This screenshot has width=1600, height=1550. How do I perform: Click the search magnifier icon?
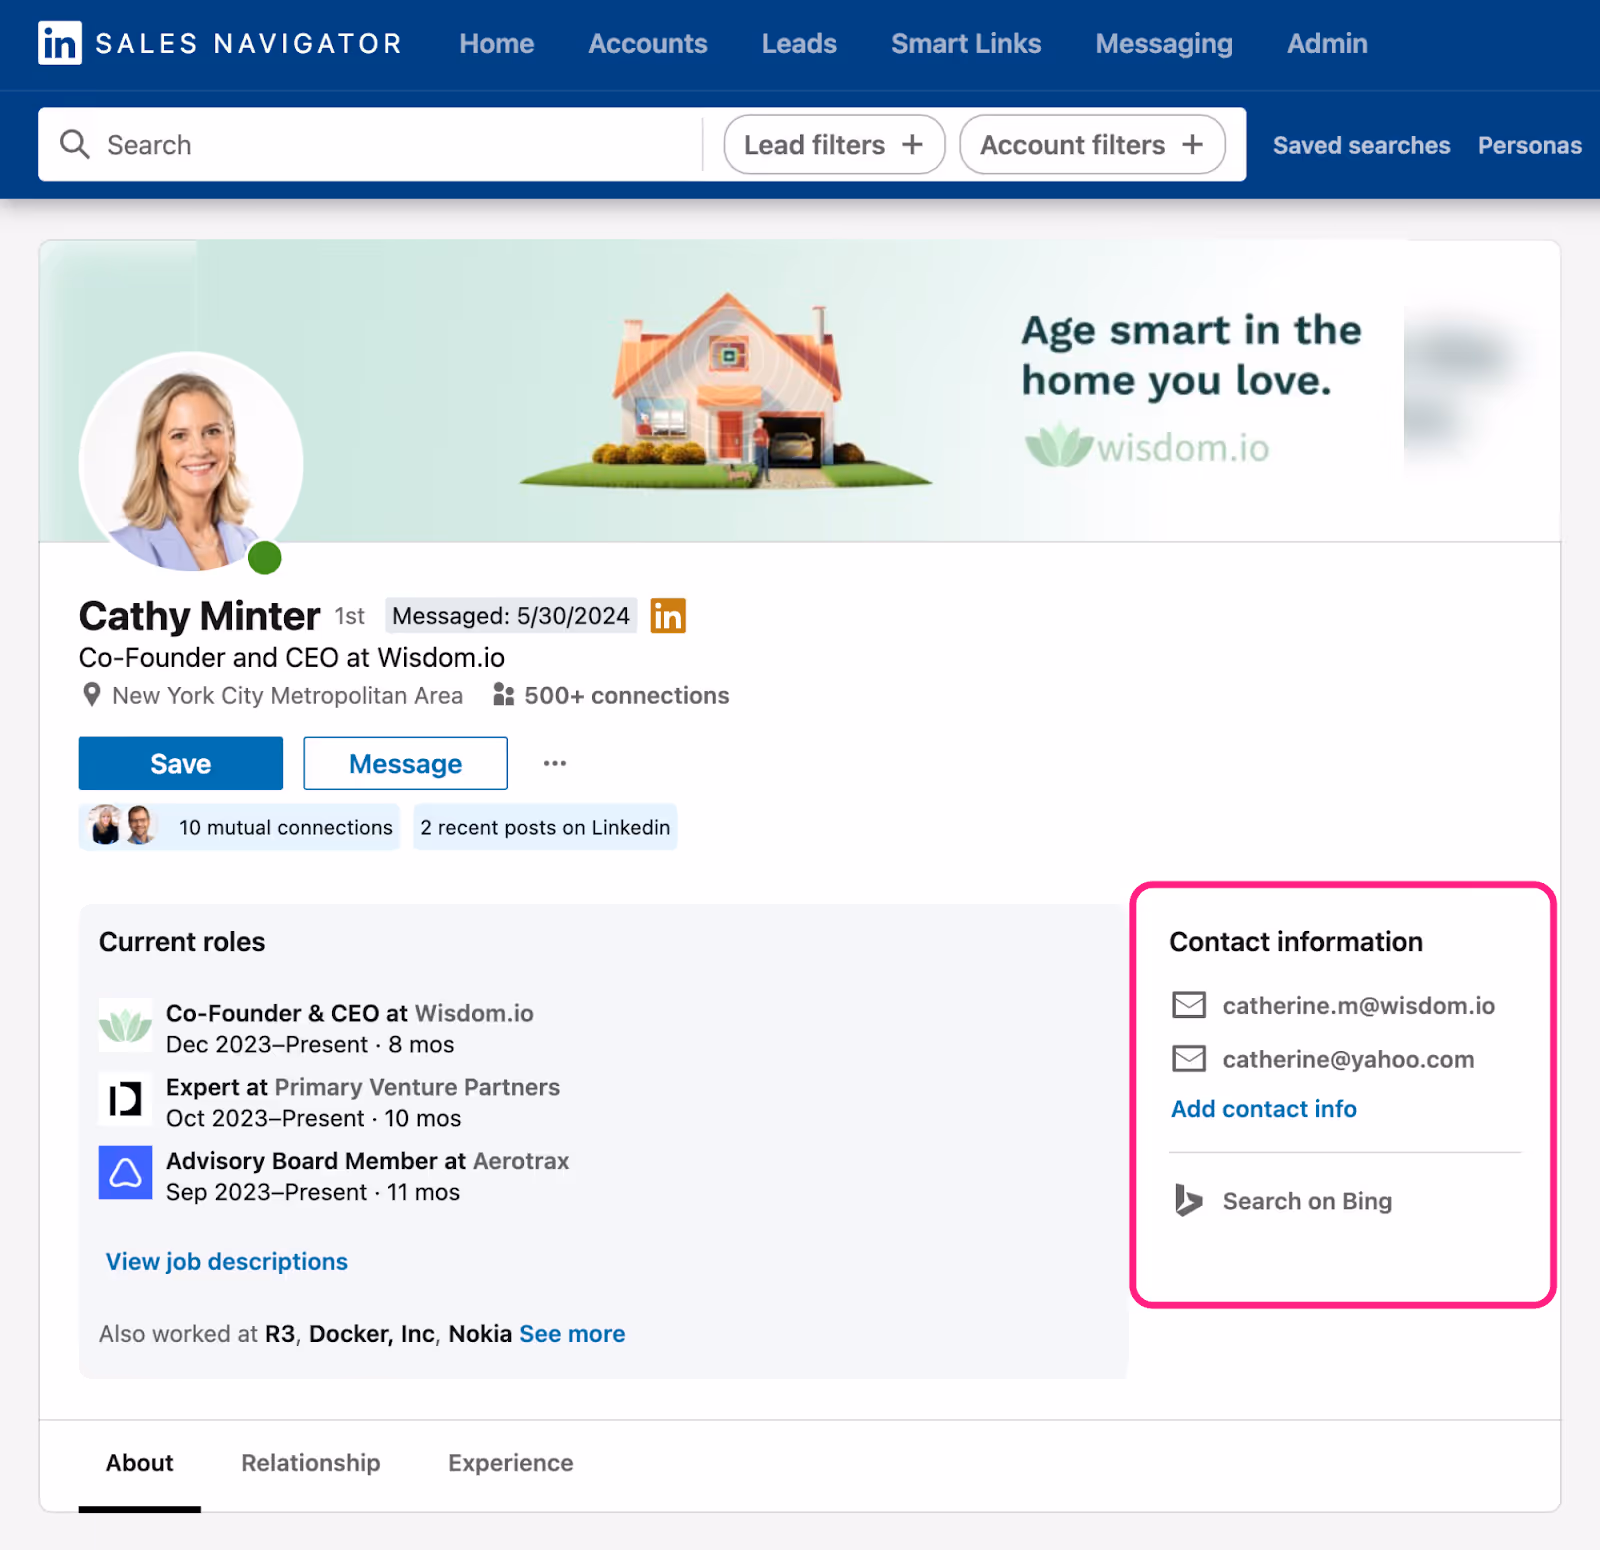pyautogui.click(x=74, y=144)
